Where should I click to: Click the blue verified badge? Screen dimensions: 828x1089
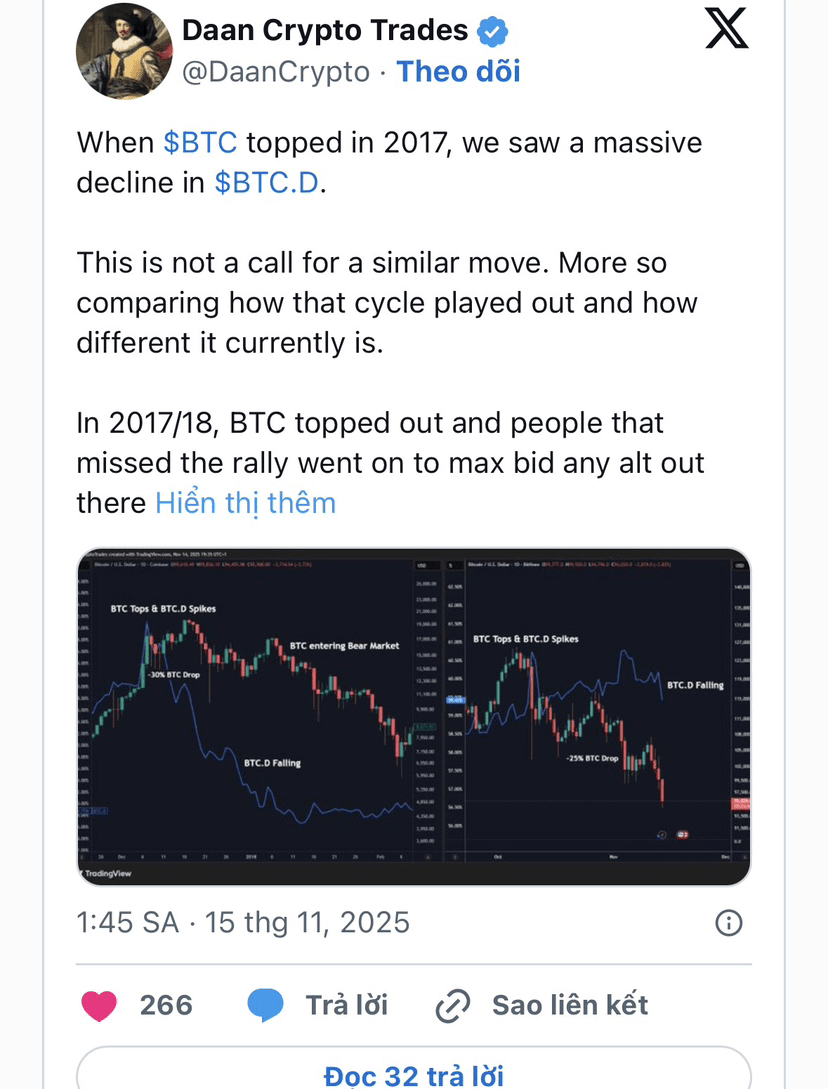[x=492, y=32]
